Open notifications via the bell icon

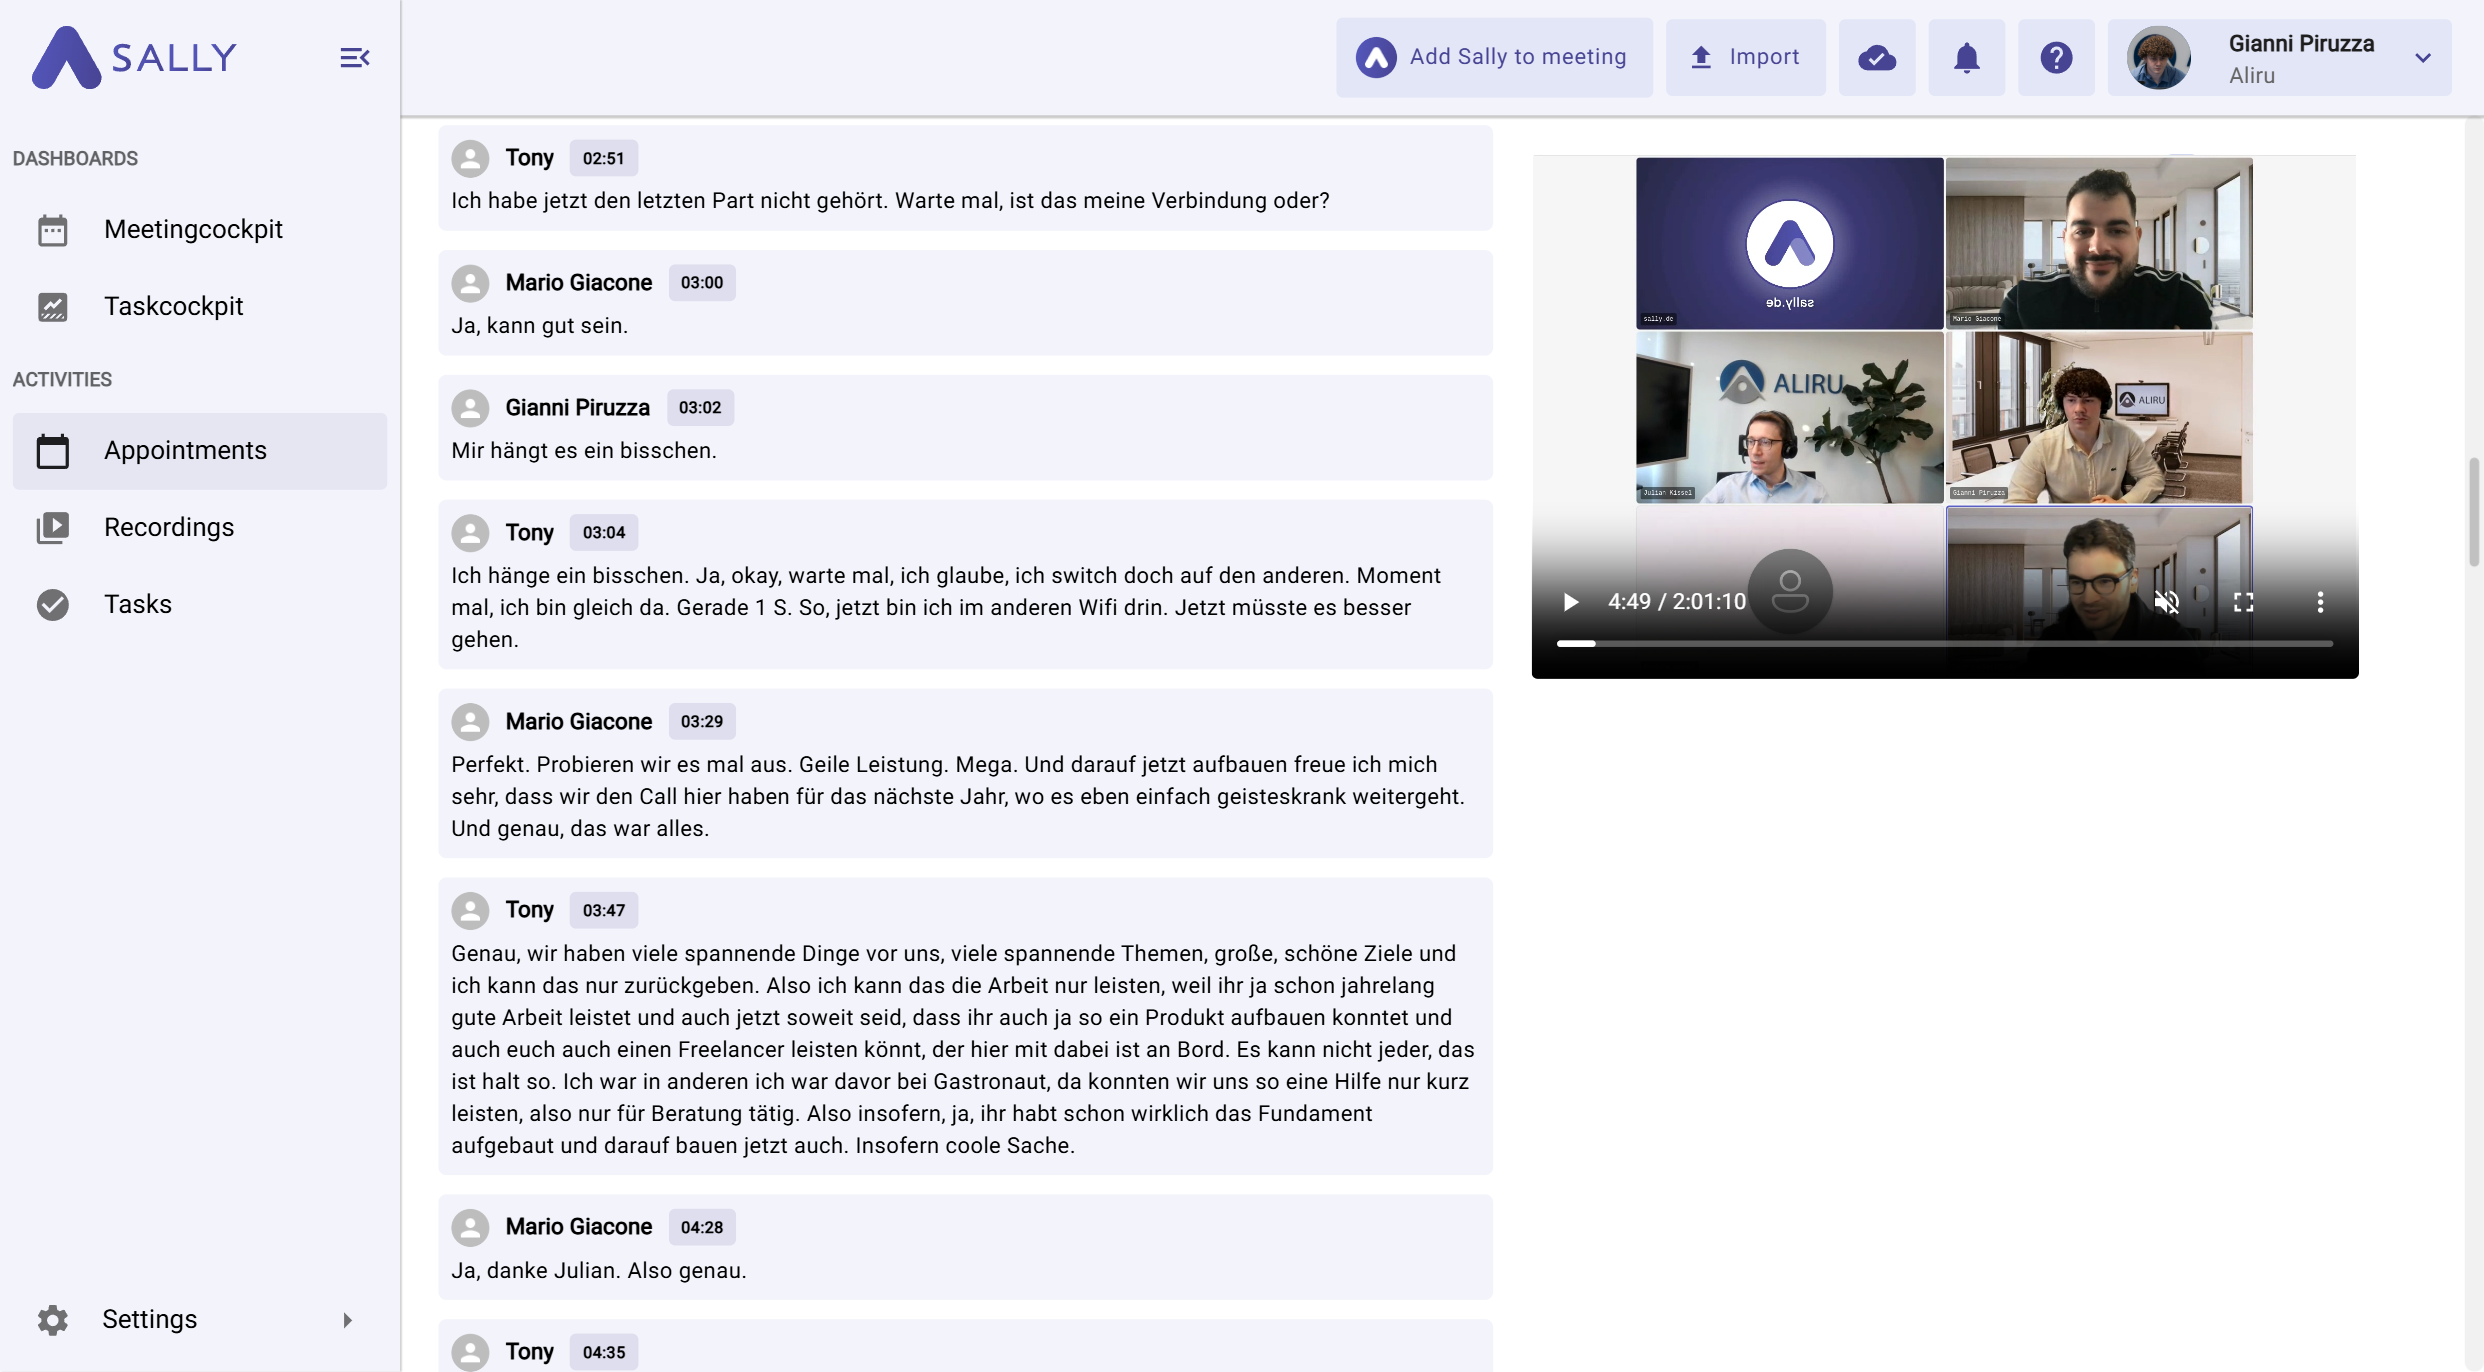tap(1966, 57)
